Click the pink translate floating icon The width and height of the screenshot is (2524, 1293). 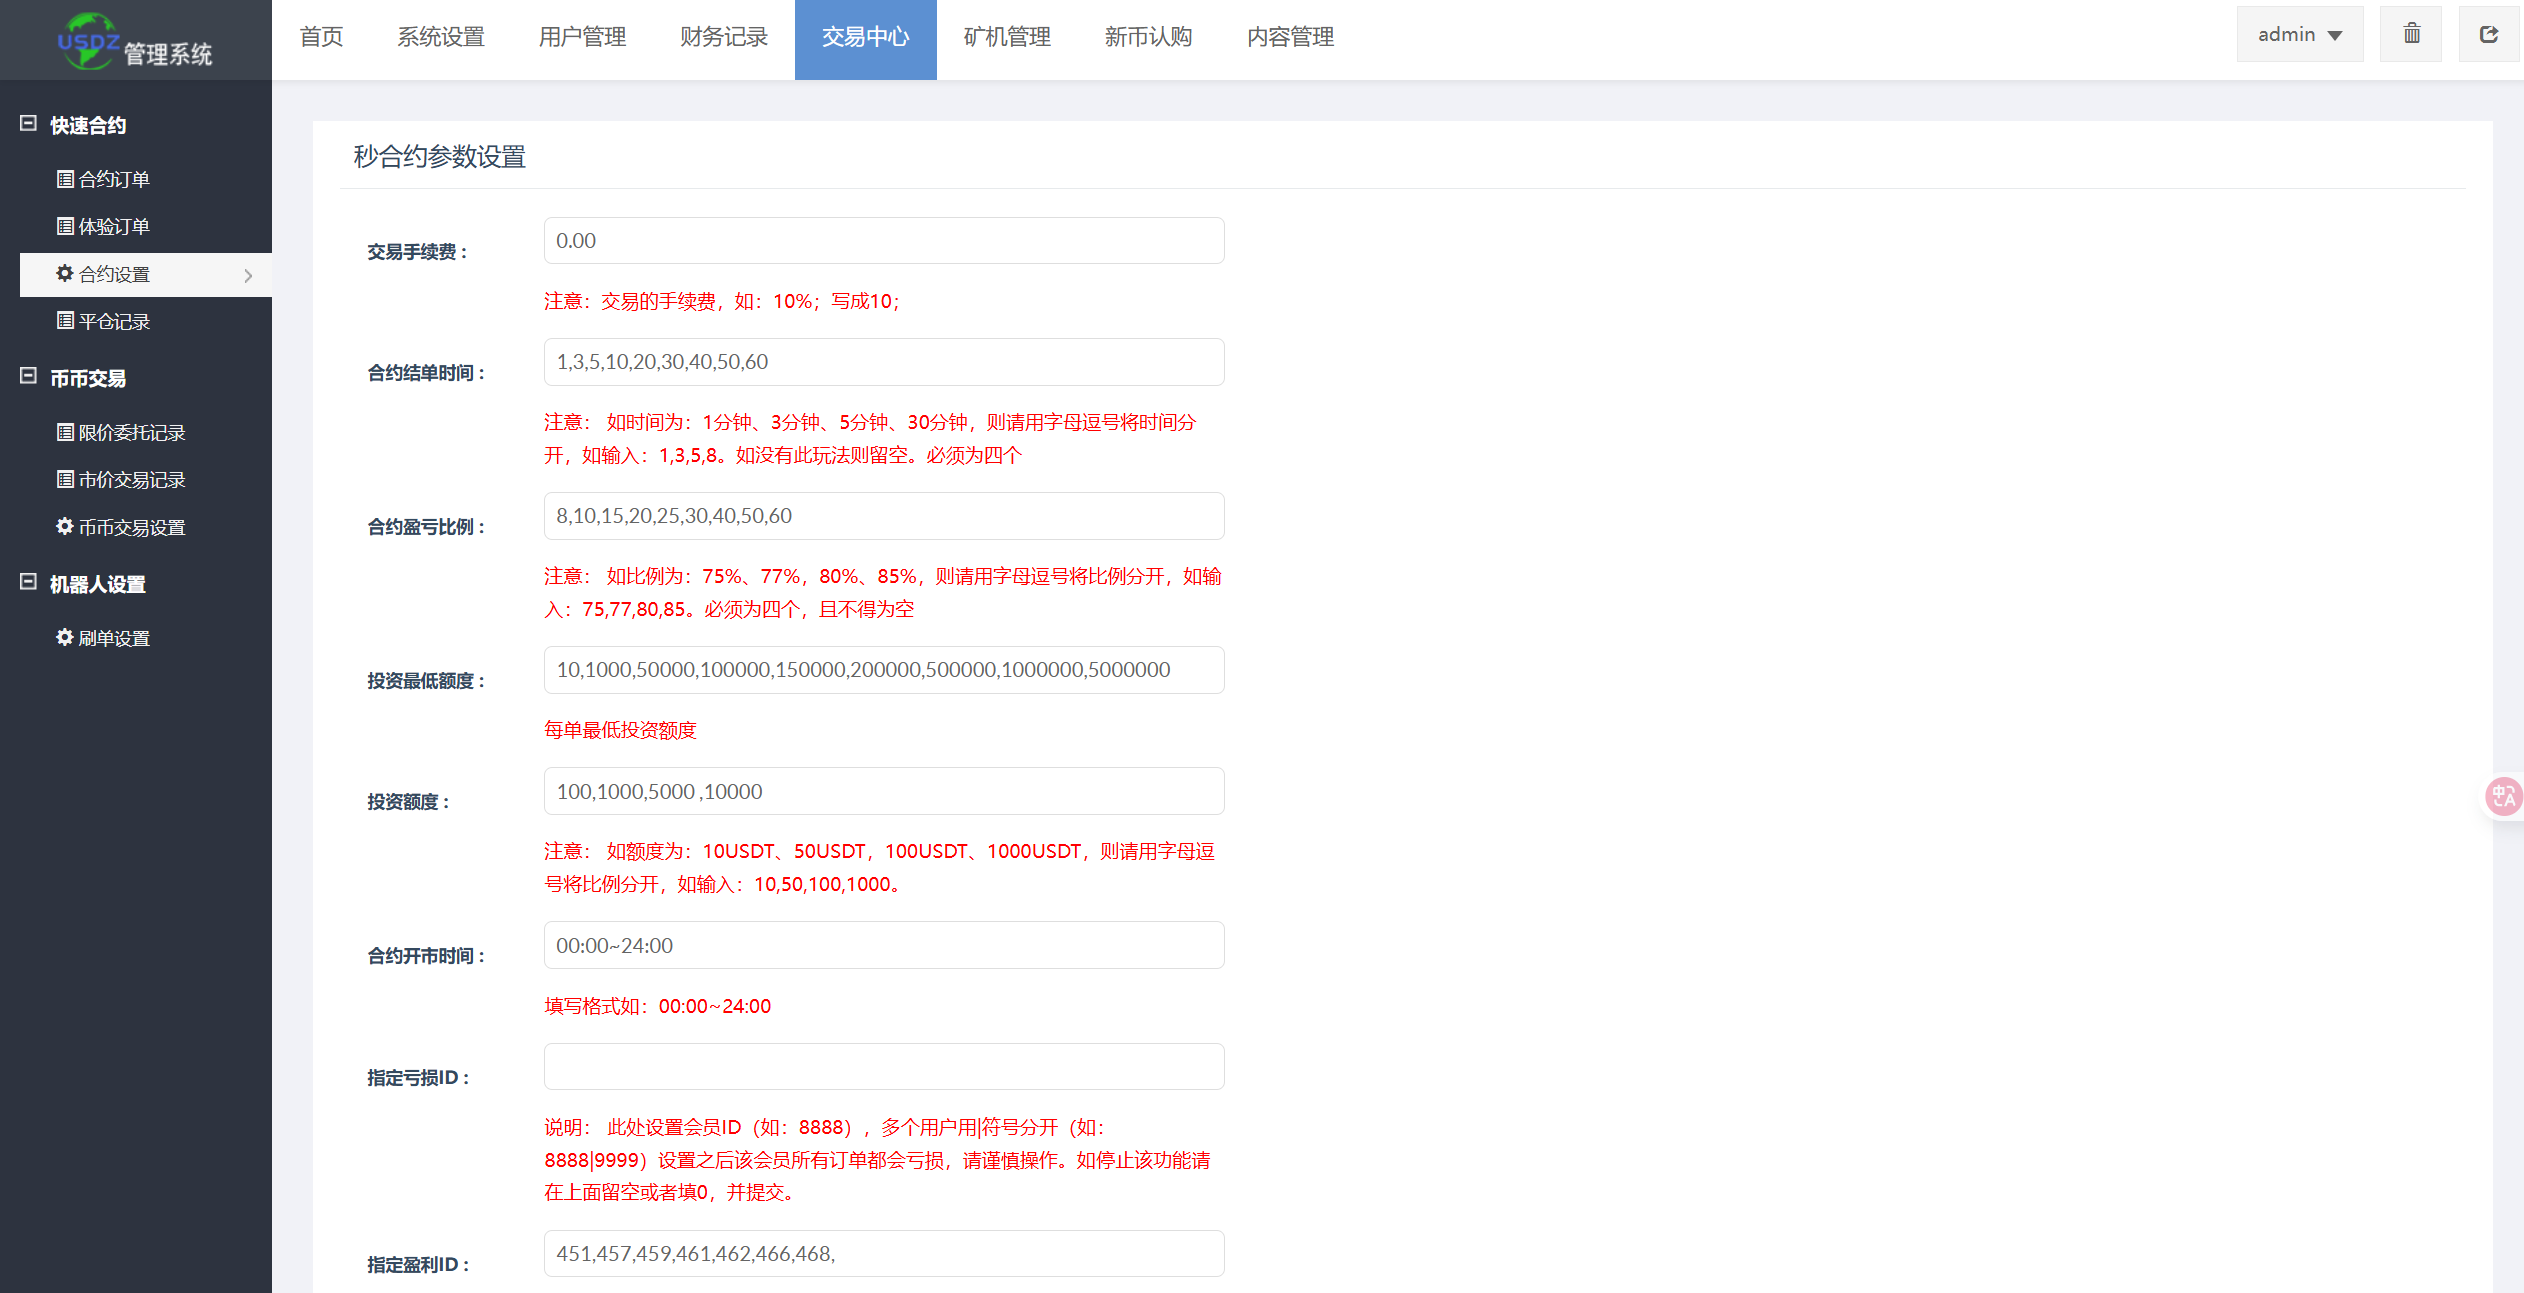coord(2503,796)
